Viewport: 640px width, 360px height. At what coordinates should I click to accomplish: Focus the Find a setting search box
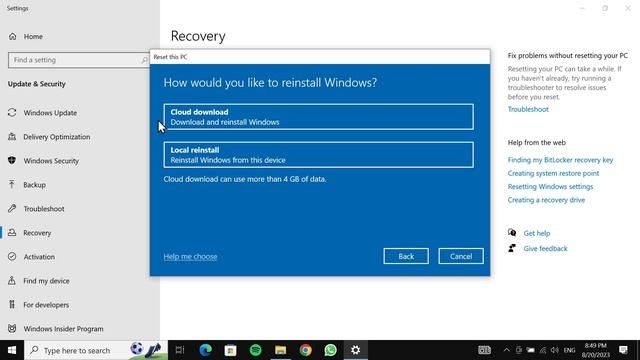[78, 60]
